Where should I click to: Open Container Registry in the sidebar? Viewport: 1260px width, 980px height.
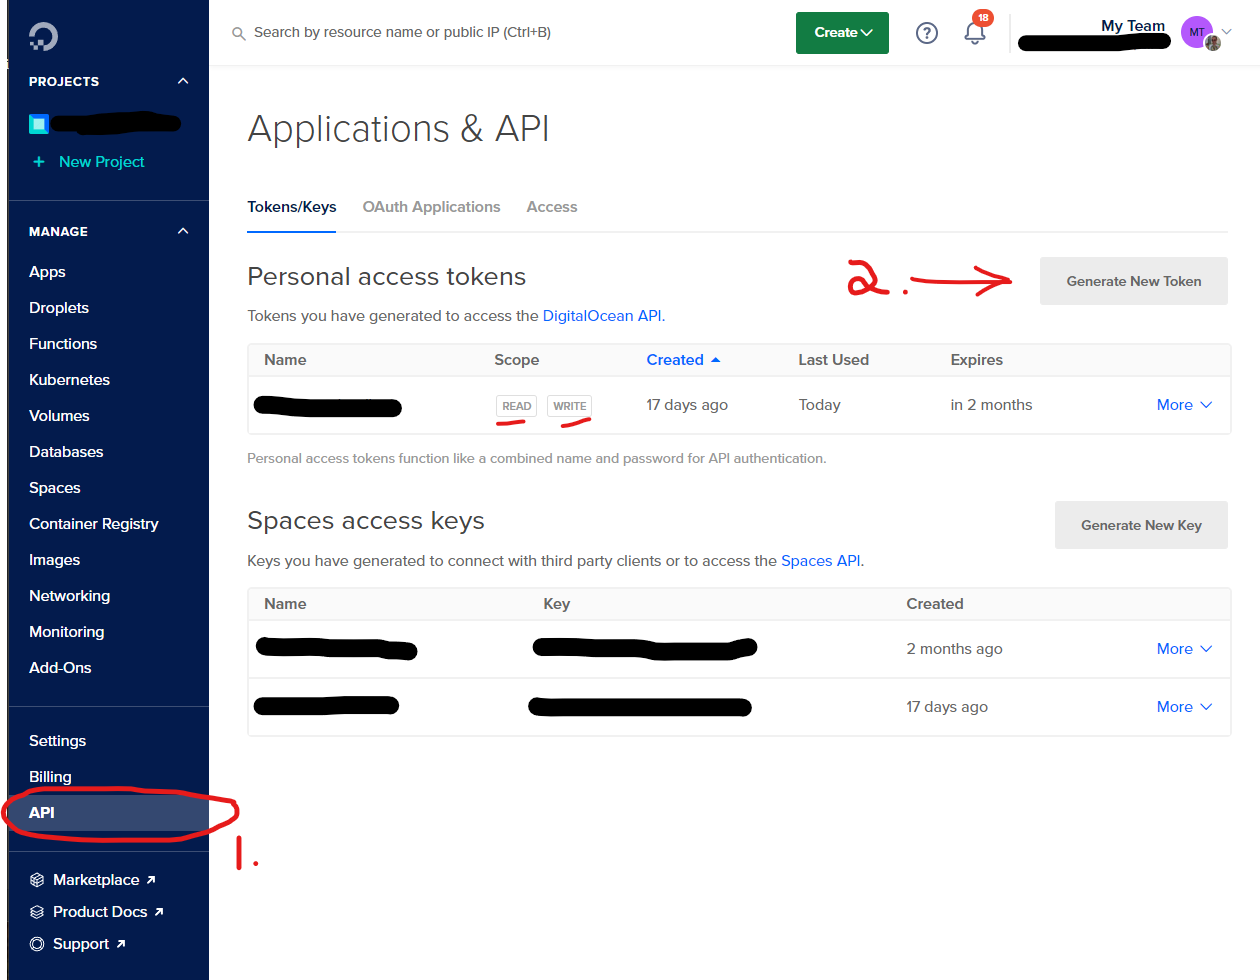[x=94, y=524]
